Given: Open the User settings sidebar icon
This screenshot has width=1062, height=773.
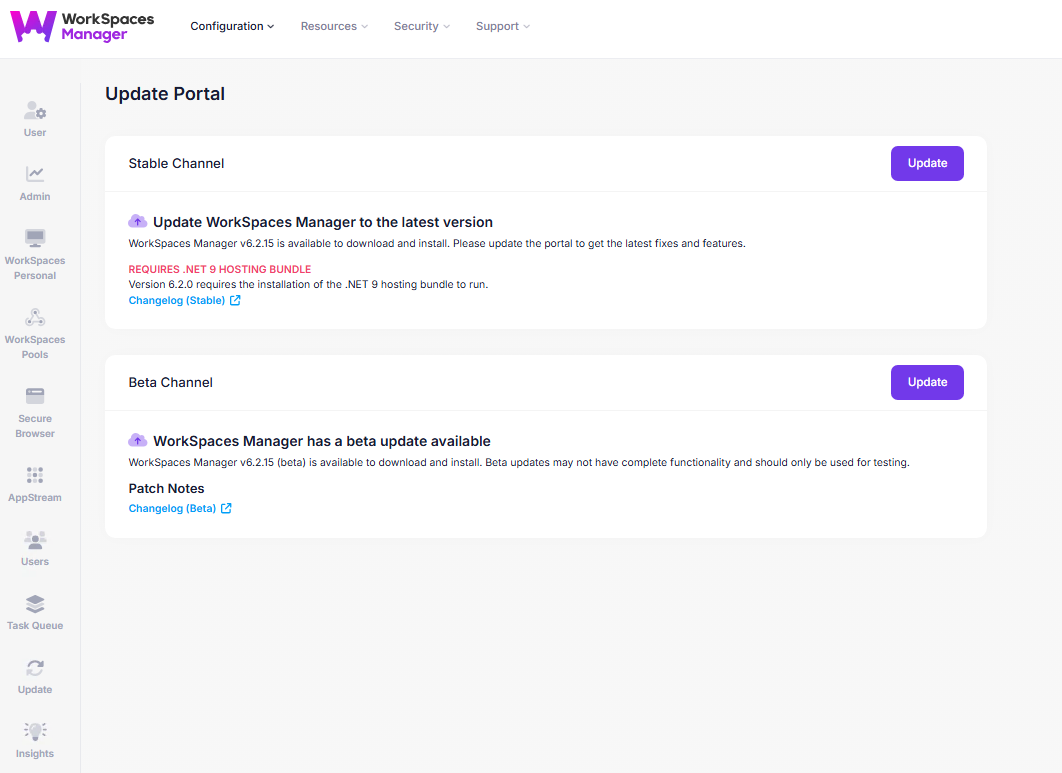Looking at the screenshot, I should tap(35, 113).
